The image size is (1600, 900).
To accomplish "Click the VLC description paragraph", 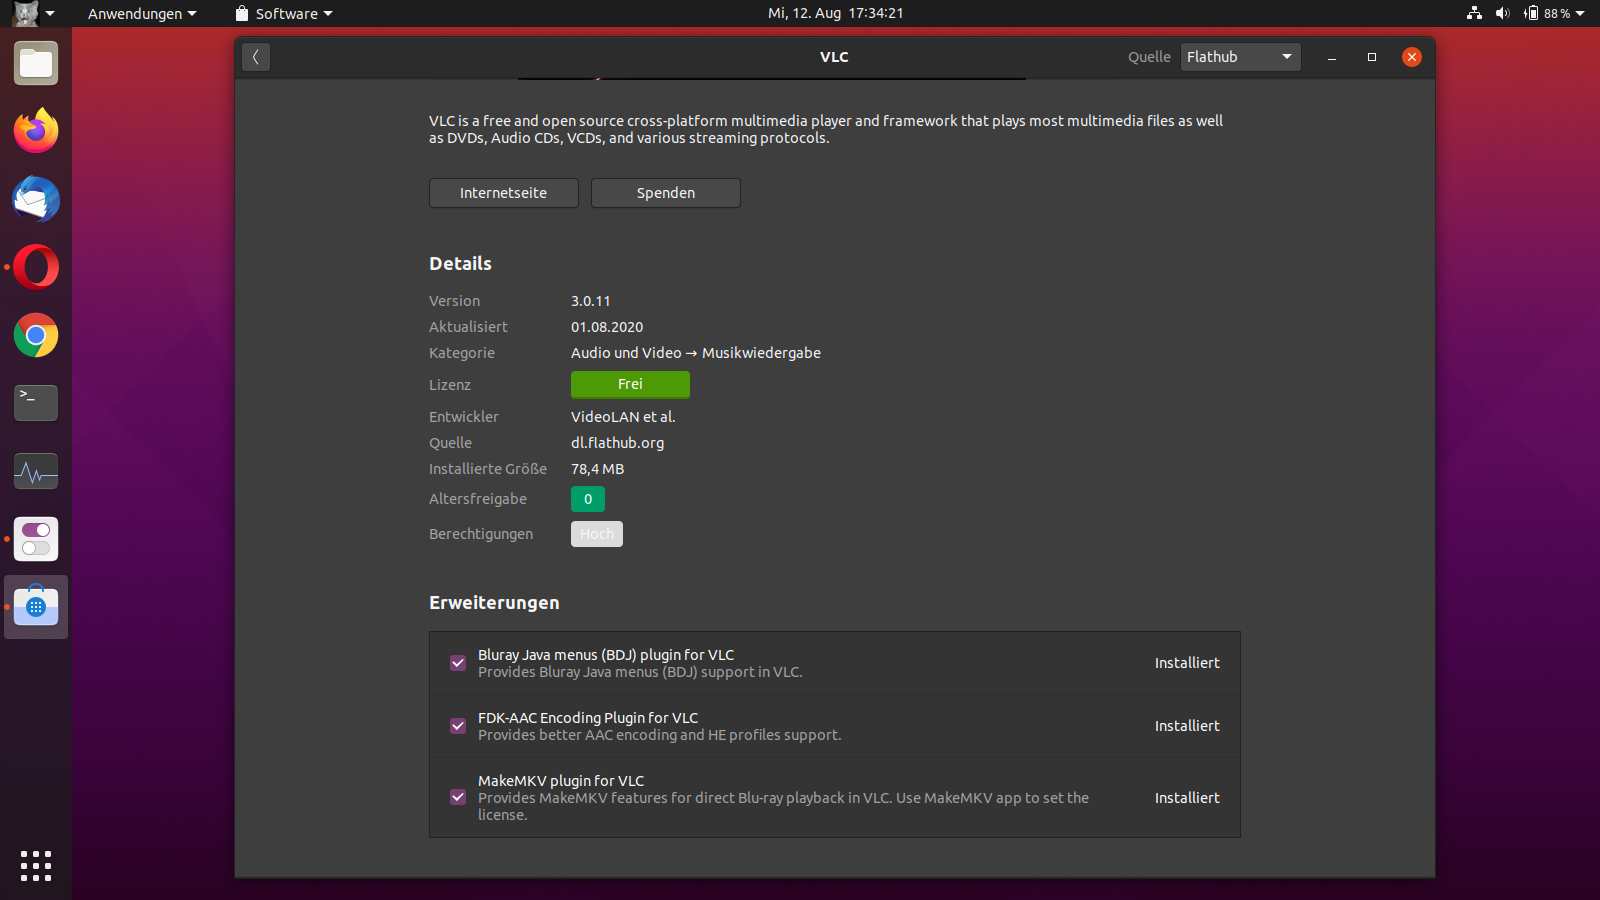I will point(826,129).
